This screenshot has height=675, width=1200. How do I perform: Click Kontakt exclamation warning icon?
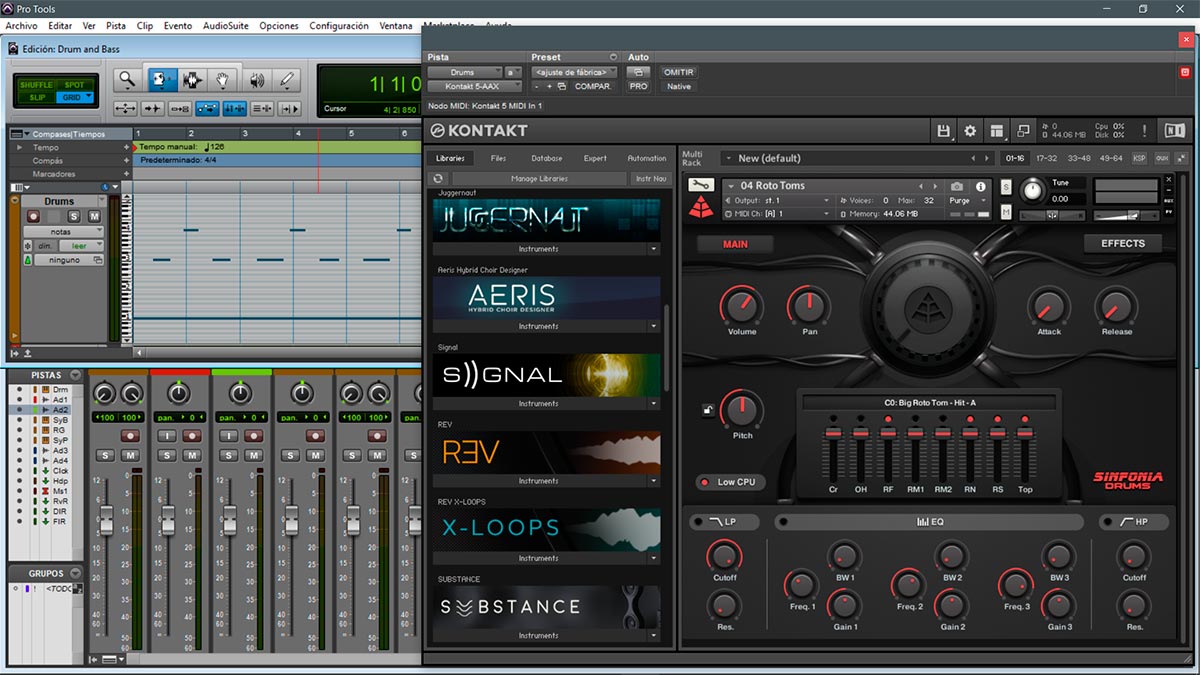[1143, 131]
